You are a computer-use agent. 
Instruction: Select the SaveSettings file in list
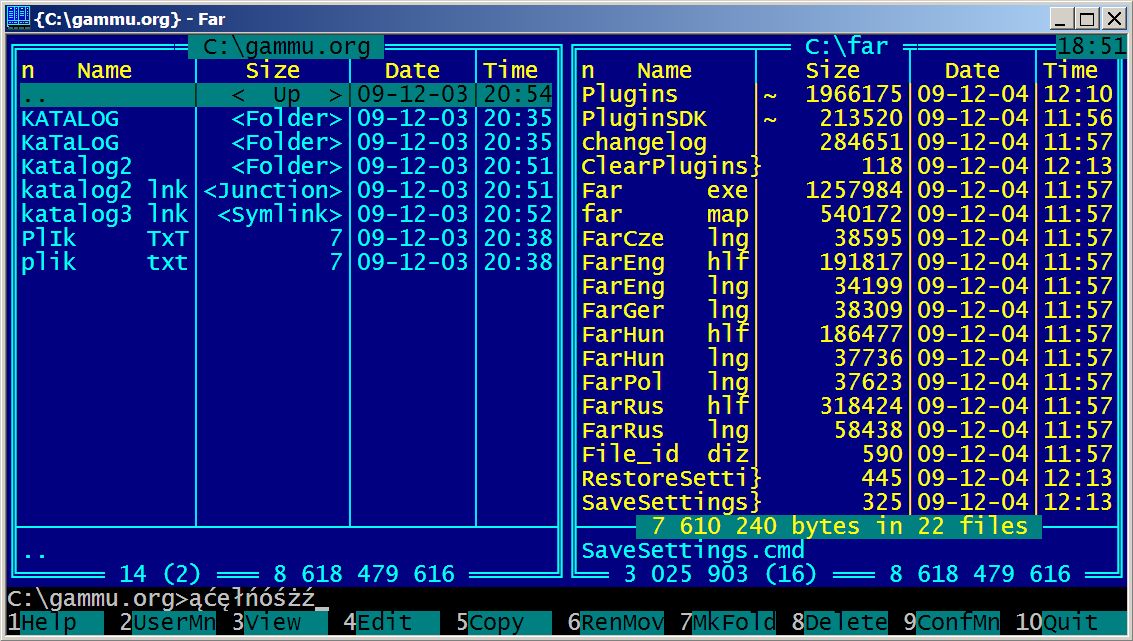click(847, 501)
